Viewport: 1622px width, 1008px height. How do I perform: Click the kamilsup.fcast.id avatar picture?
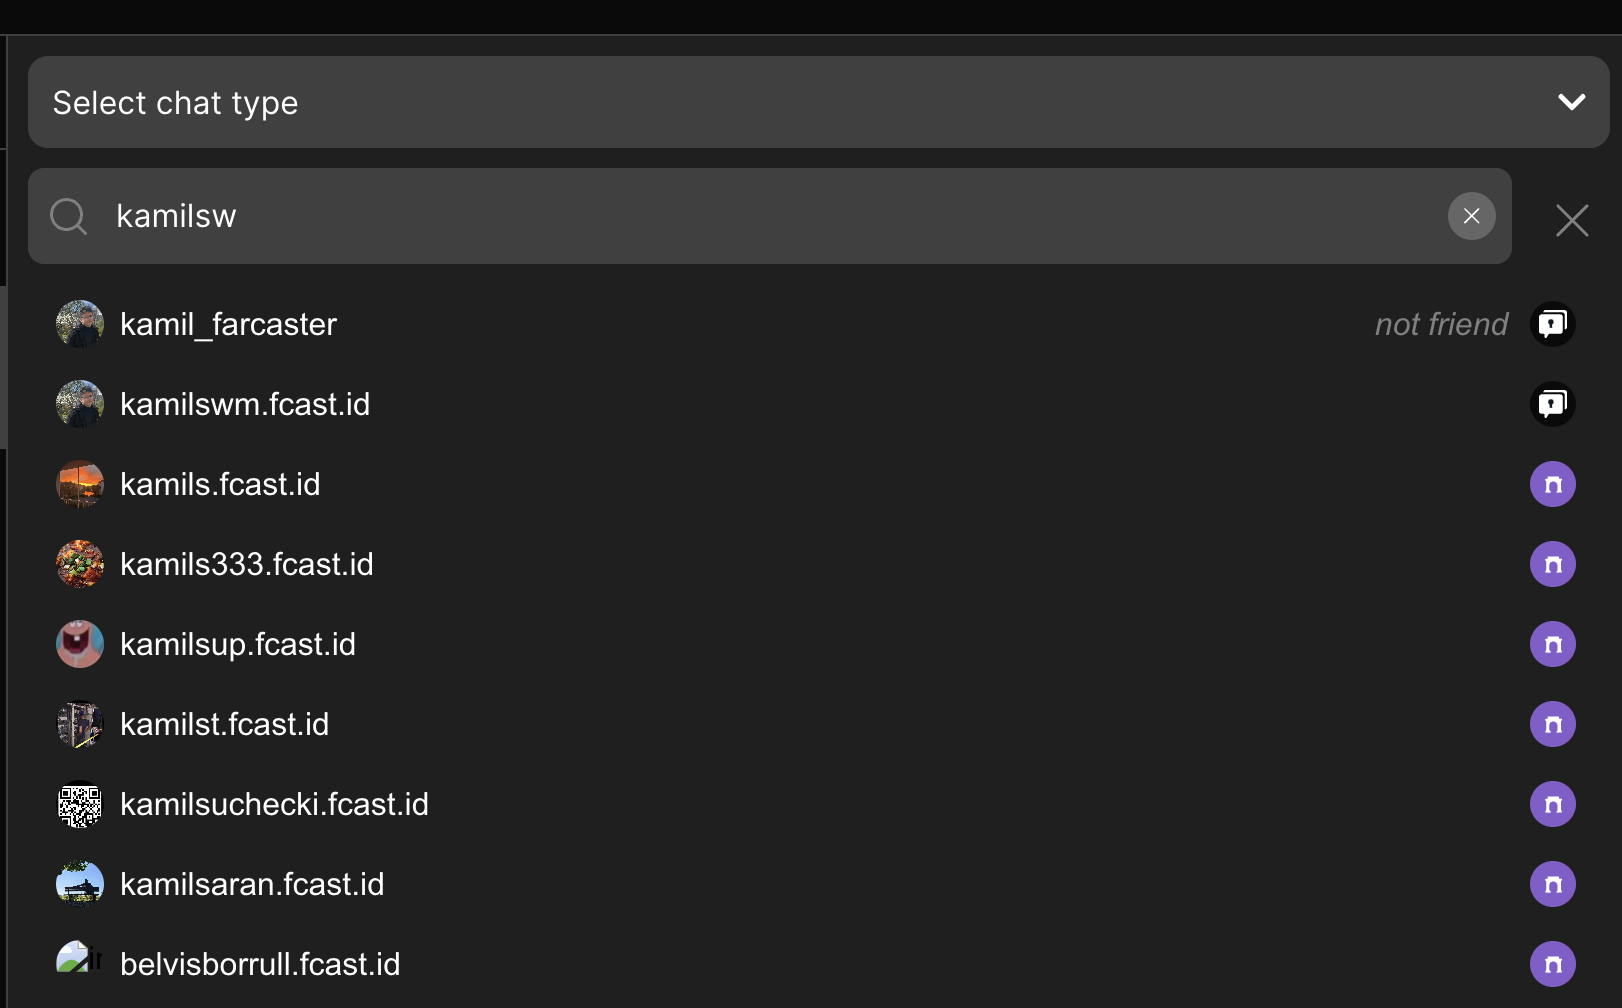pos(80,644)
